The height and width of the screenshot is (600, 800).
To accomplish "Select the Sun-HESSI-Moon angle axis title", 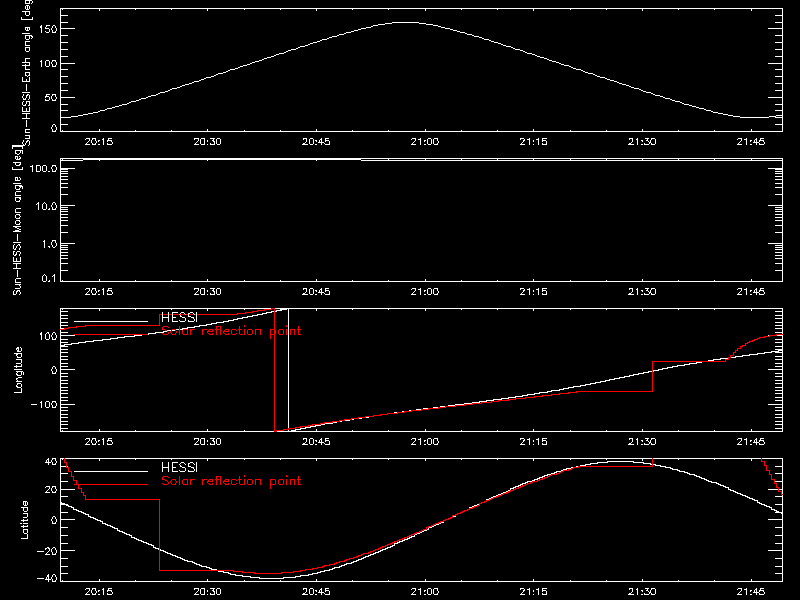I will (17, 220).
